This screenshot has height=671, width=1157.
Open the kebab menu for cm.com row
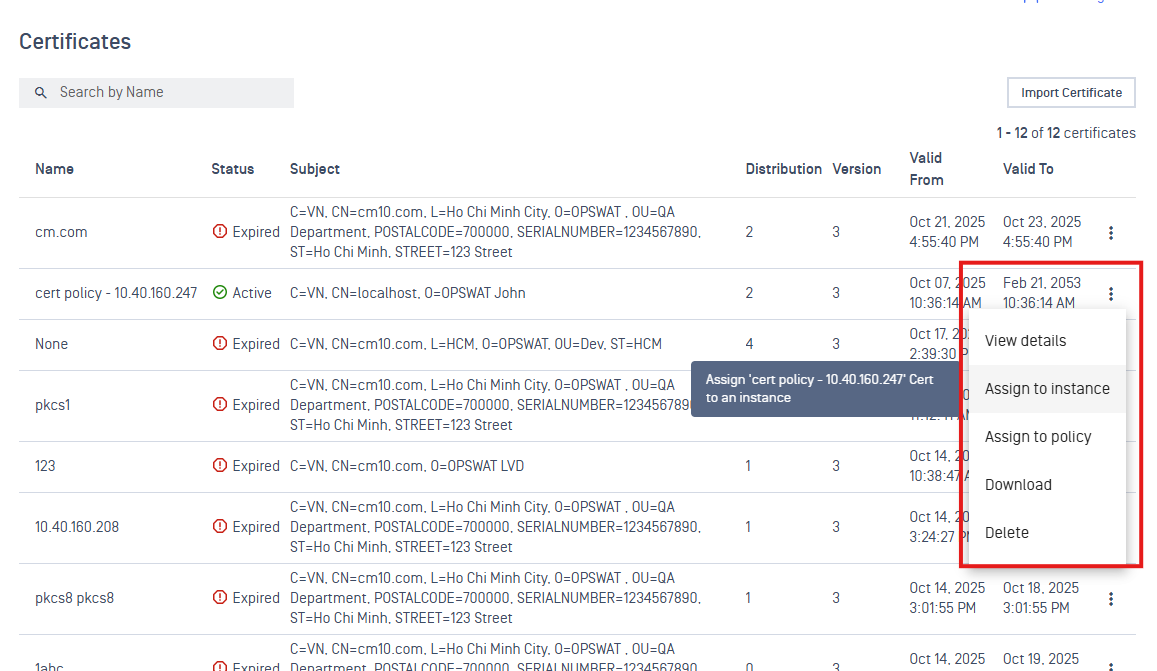[x=1110, y=233]
